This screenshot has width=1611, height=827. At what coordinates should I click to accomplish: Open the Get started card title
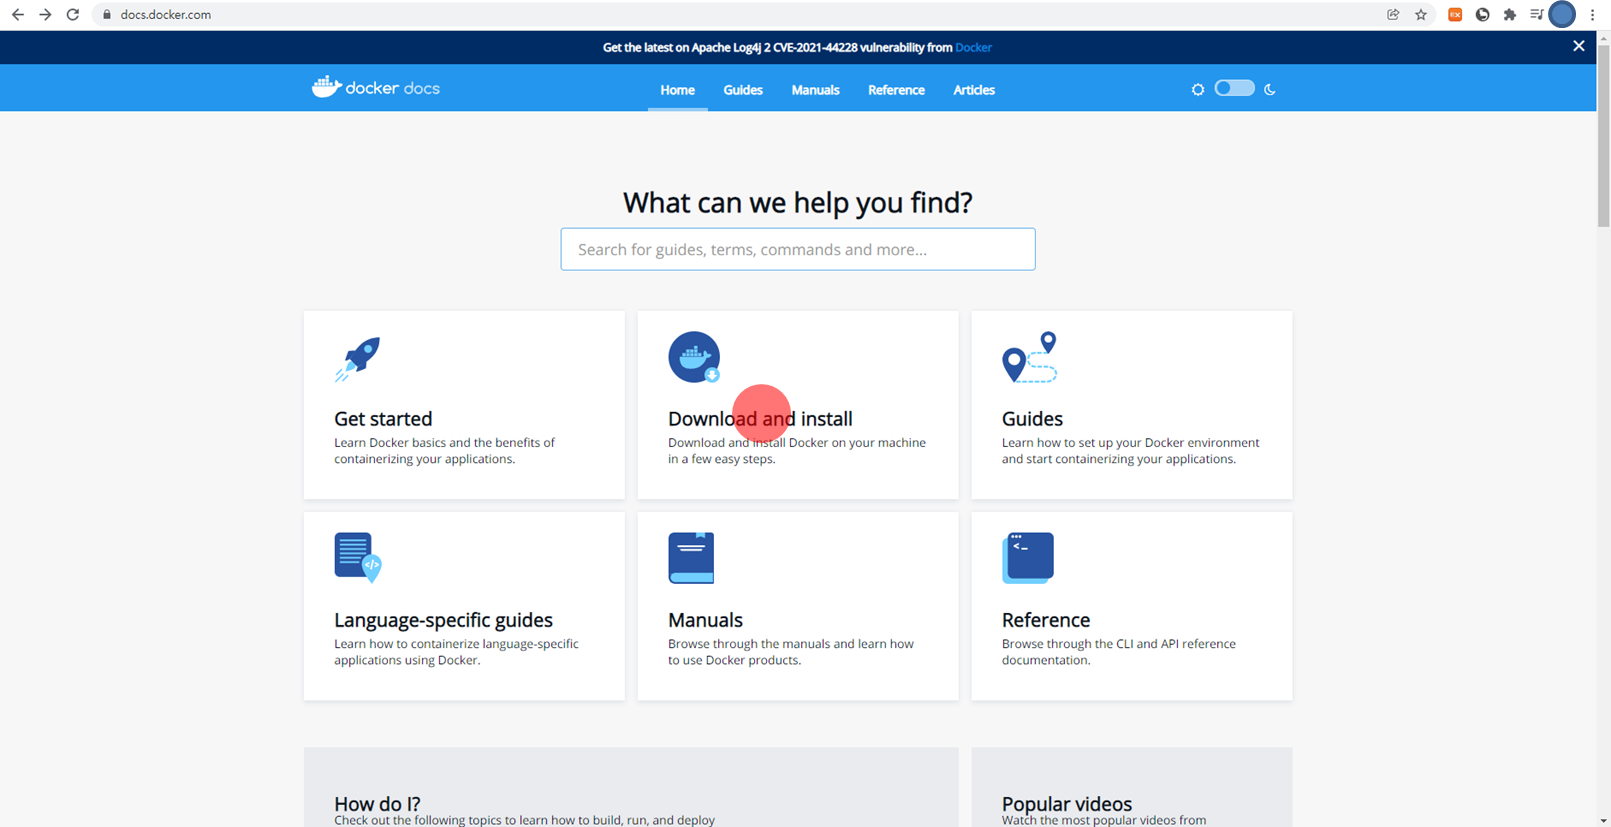coord(383,419)
